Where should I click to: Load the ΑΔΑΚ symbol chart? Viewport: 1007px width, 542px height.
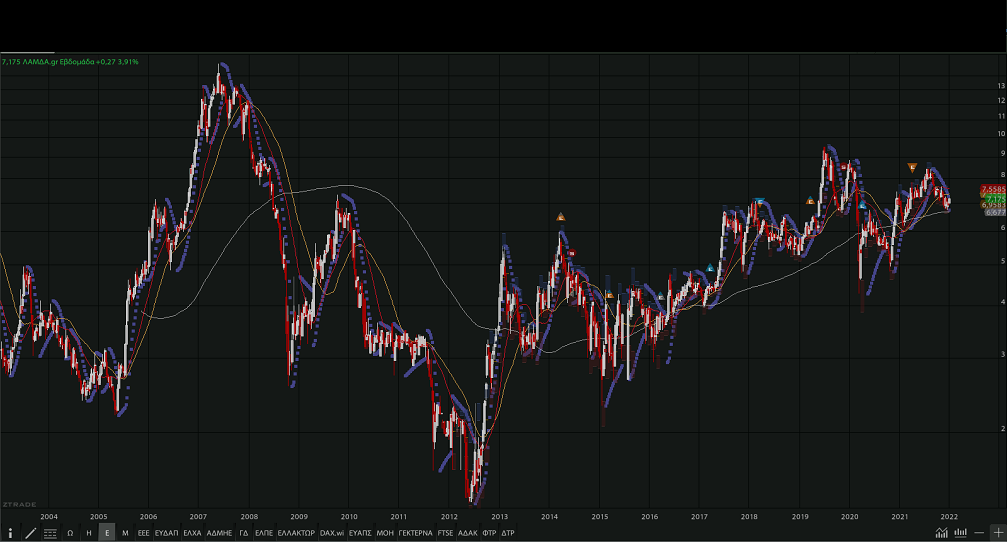click(x=468, y=533)
